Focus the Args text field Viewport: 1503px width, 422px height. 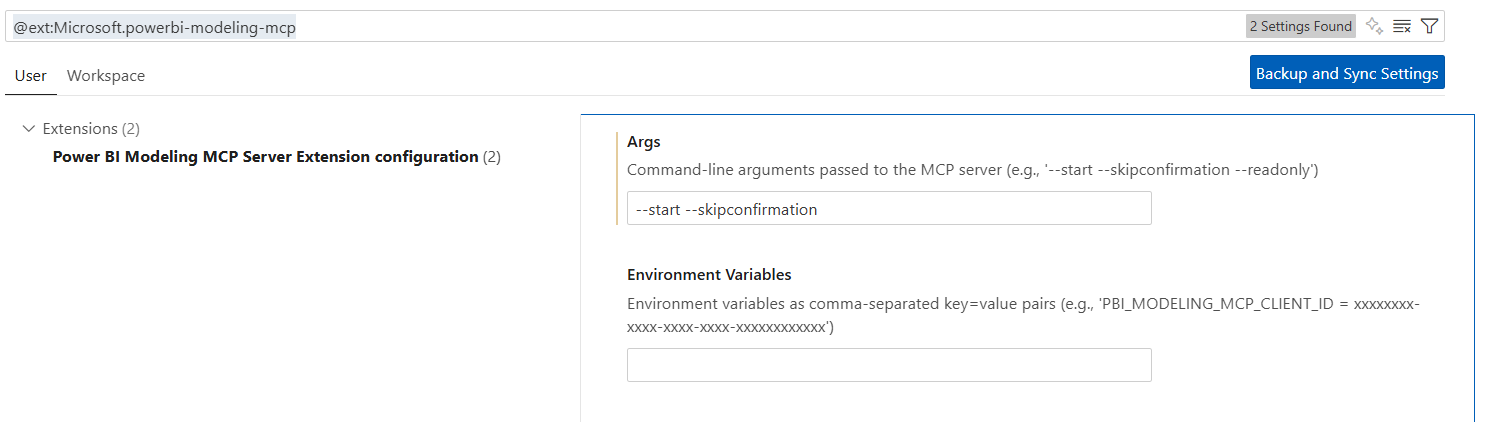(x=888, y=209)
